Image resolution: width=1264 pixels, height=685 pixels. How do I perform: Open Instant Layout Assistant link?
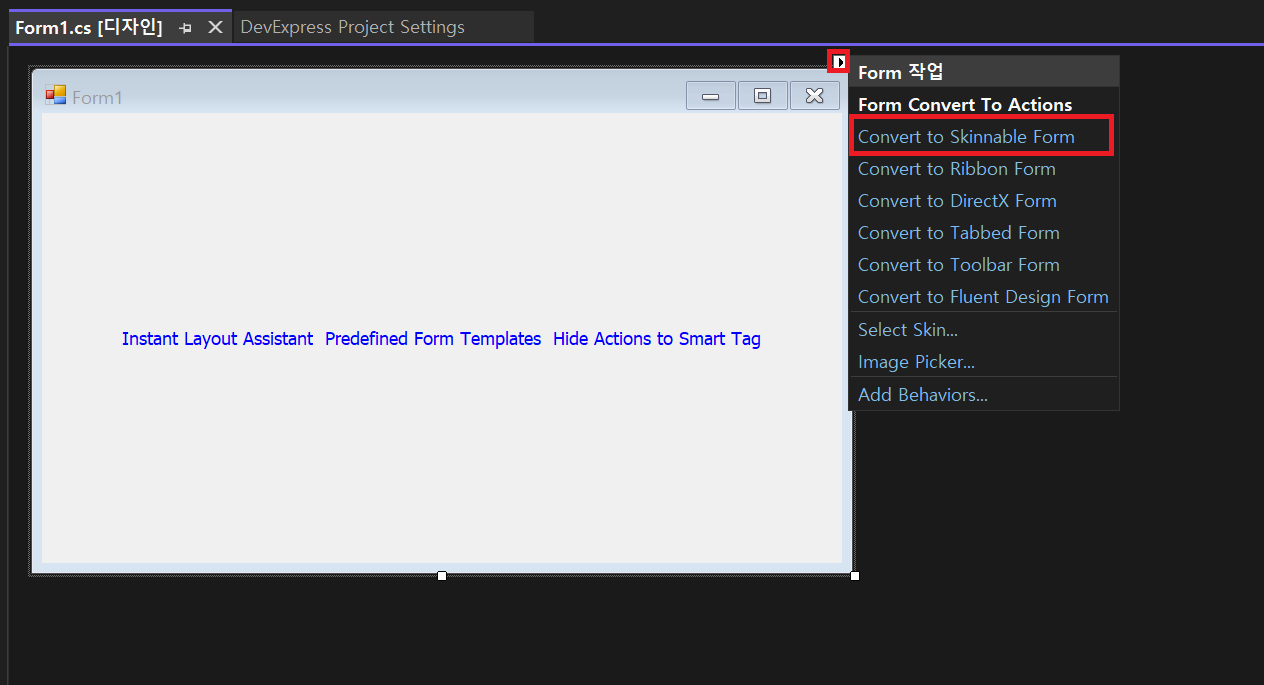click(x=217, y=339)
